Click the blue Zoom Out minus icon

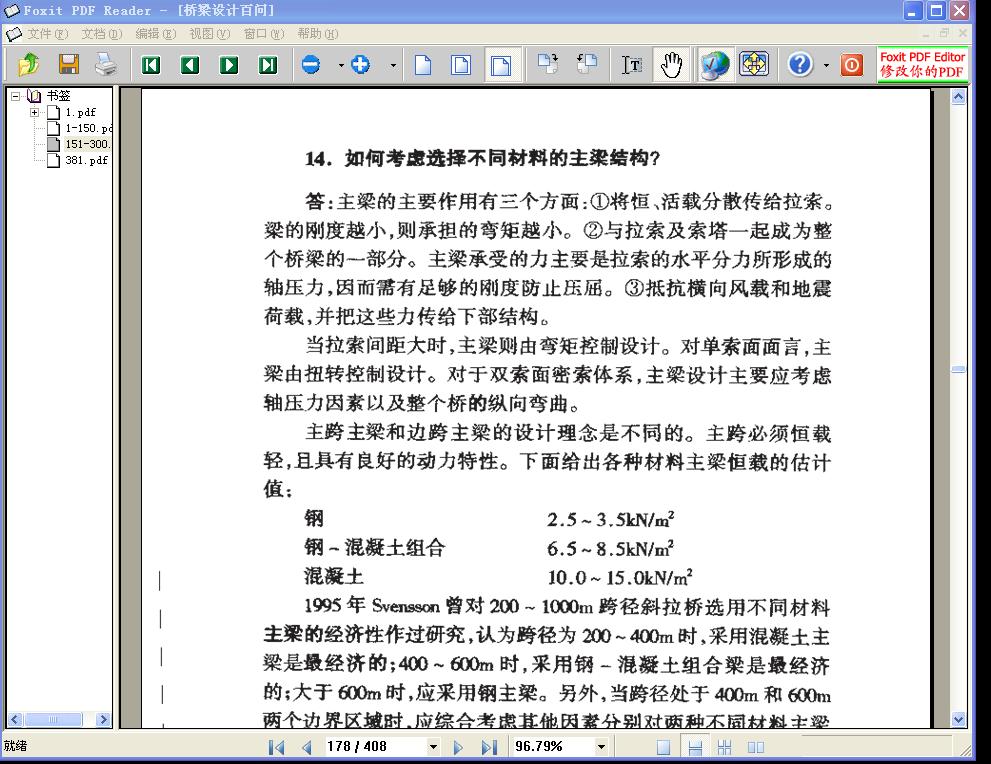point(311,64)
